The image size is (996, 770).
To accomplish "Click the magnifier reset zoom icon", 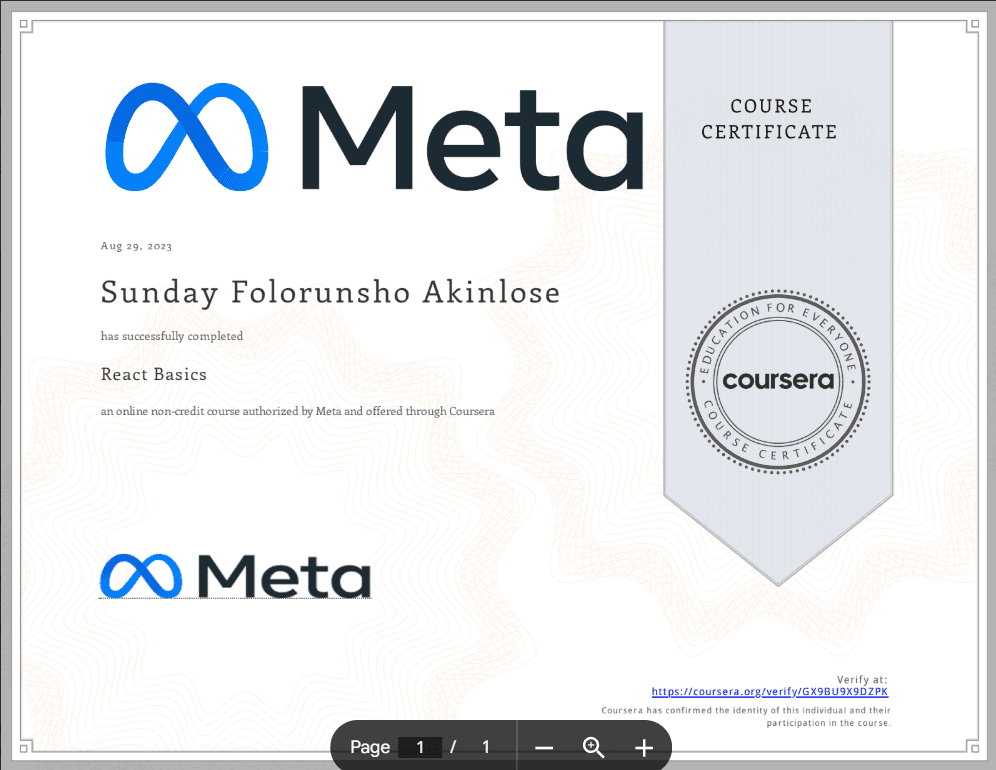I will click(x=593, y=747).
